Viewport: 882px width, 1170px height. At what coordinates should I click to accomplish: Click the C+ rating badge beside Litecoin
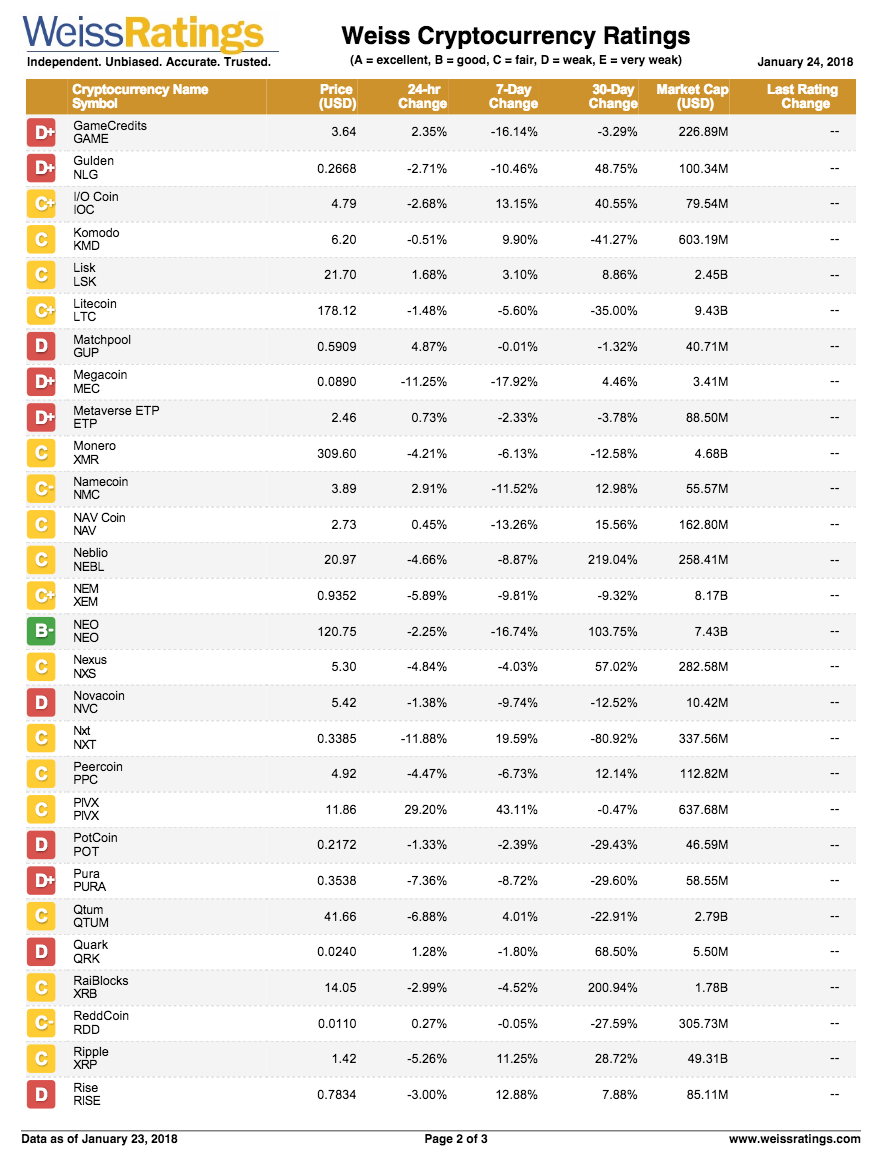41,310
